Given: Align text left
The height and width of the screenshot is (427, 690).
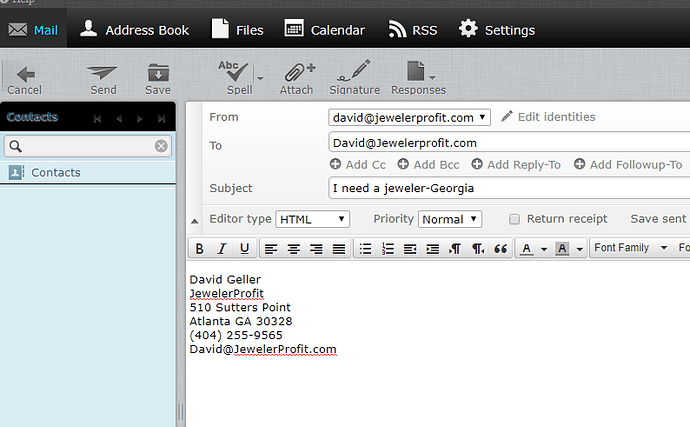Looking at the screenshot, I should [271, 249].
